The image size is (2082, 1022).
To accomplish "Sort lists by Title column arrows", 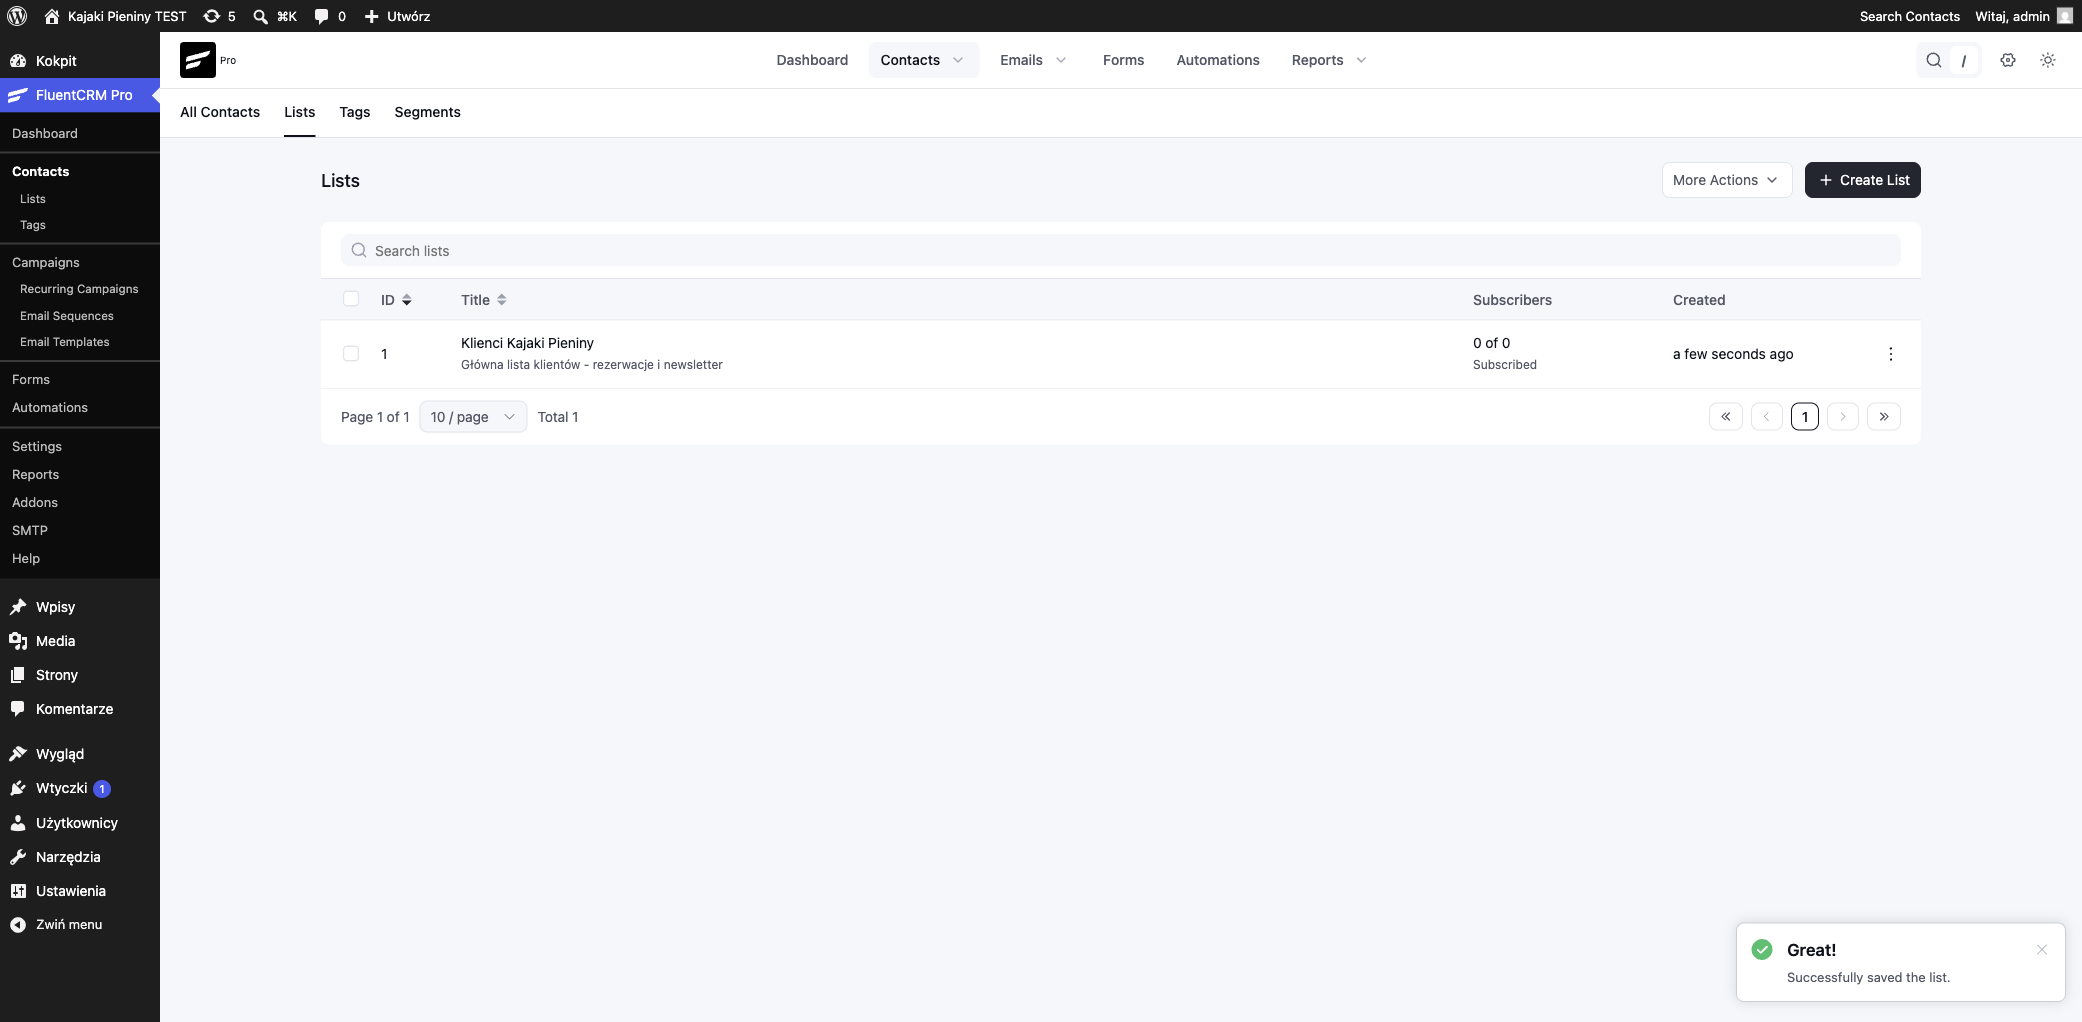I will 502,300.
